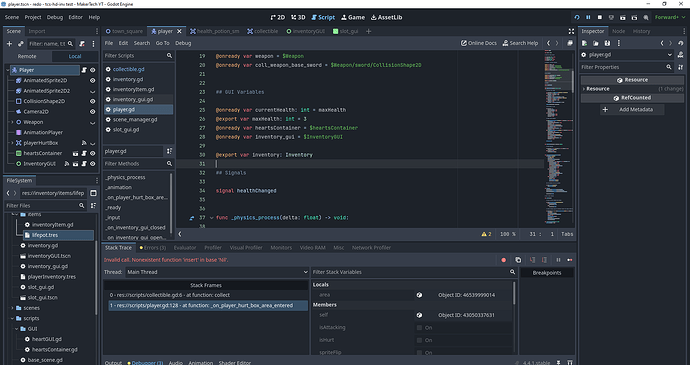The image size is (690, 365).
Task: Sort files icon beside Filter Files
Action: (93, 206)
